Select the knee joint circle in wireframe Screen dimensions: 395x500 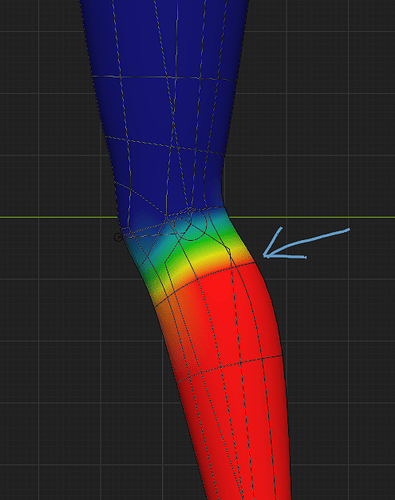coord(191,224)
